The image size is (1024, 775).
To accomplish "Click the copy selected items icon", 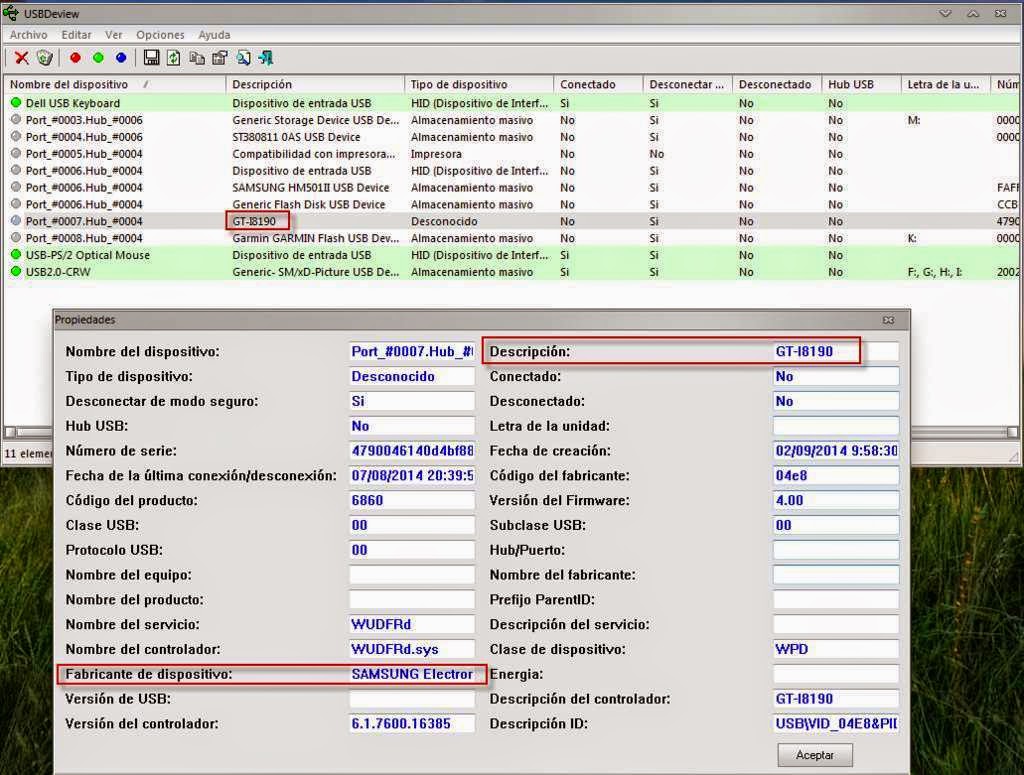I will 197,58.
